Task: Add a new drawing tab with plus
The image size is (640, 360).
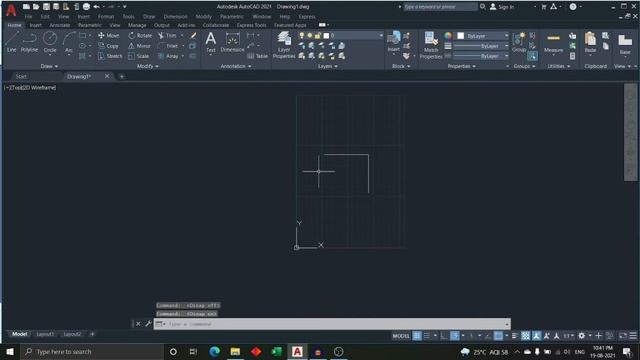Action: 121,76
